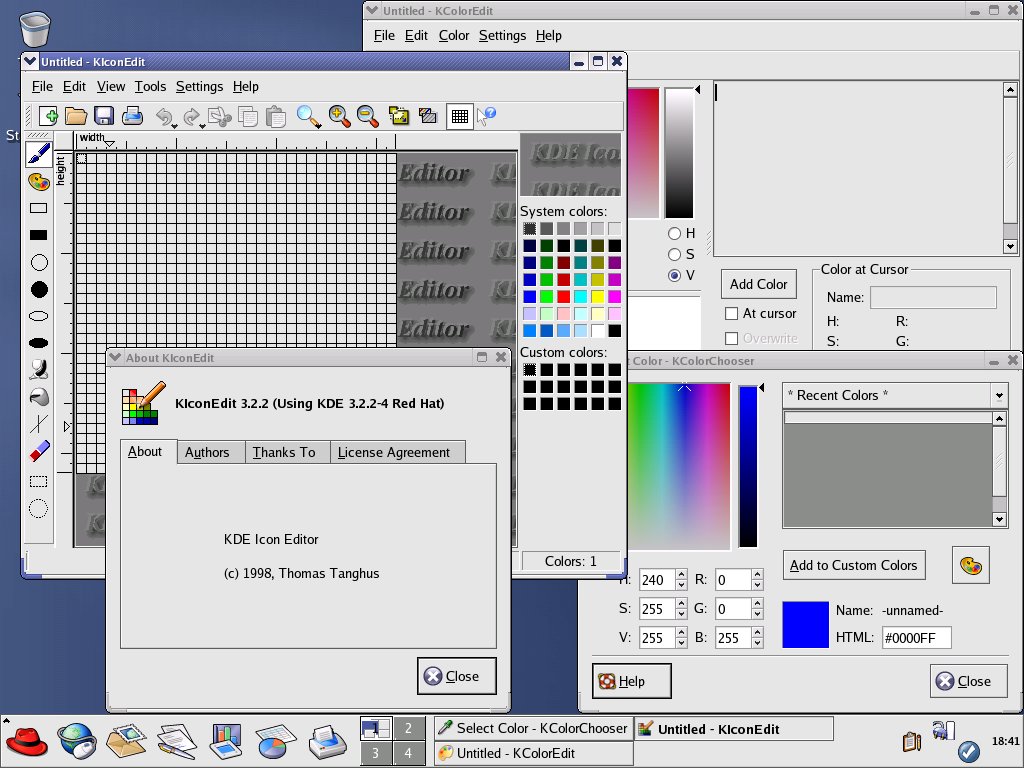Viewport: 1024px width, 768px height.
Task: Select the H radio button
Action: 674,233
